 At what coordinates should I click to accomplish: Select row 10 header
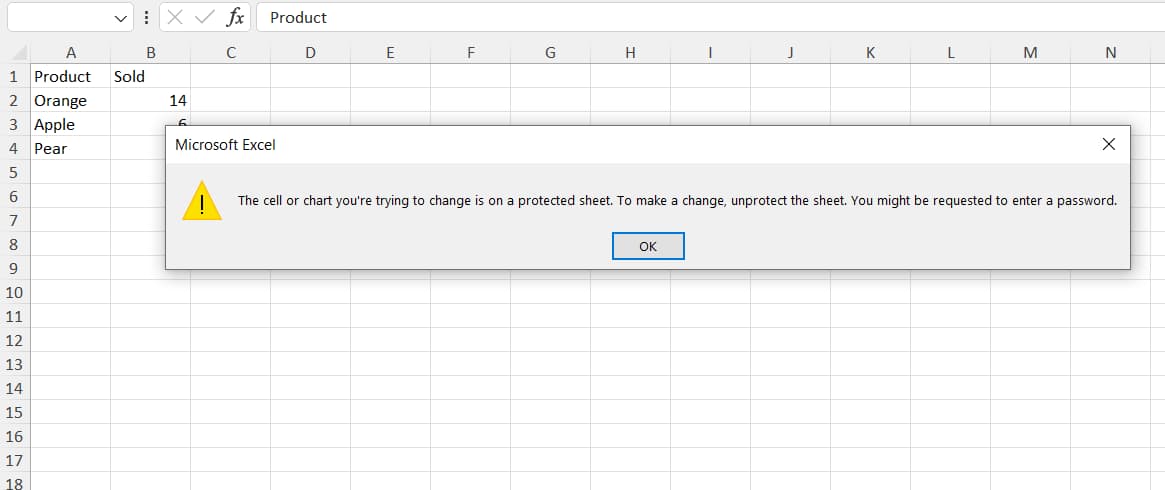(x=15, y=292)
